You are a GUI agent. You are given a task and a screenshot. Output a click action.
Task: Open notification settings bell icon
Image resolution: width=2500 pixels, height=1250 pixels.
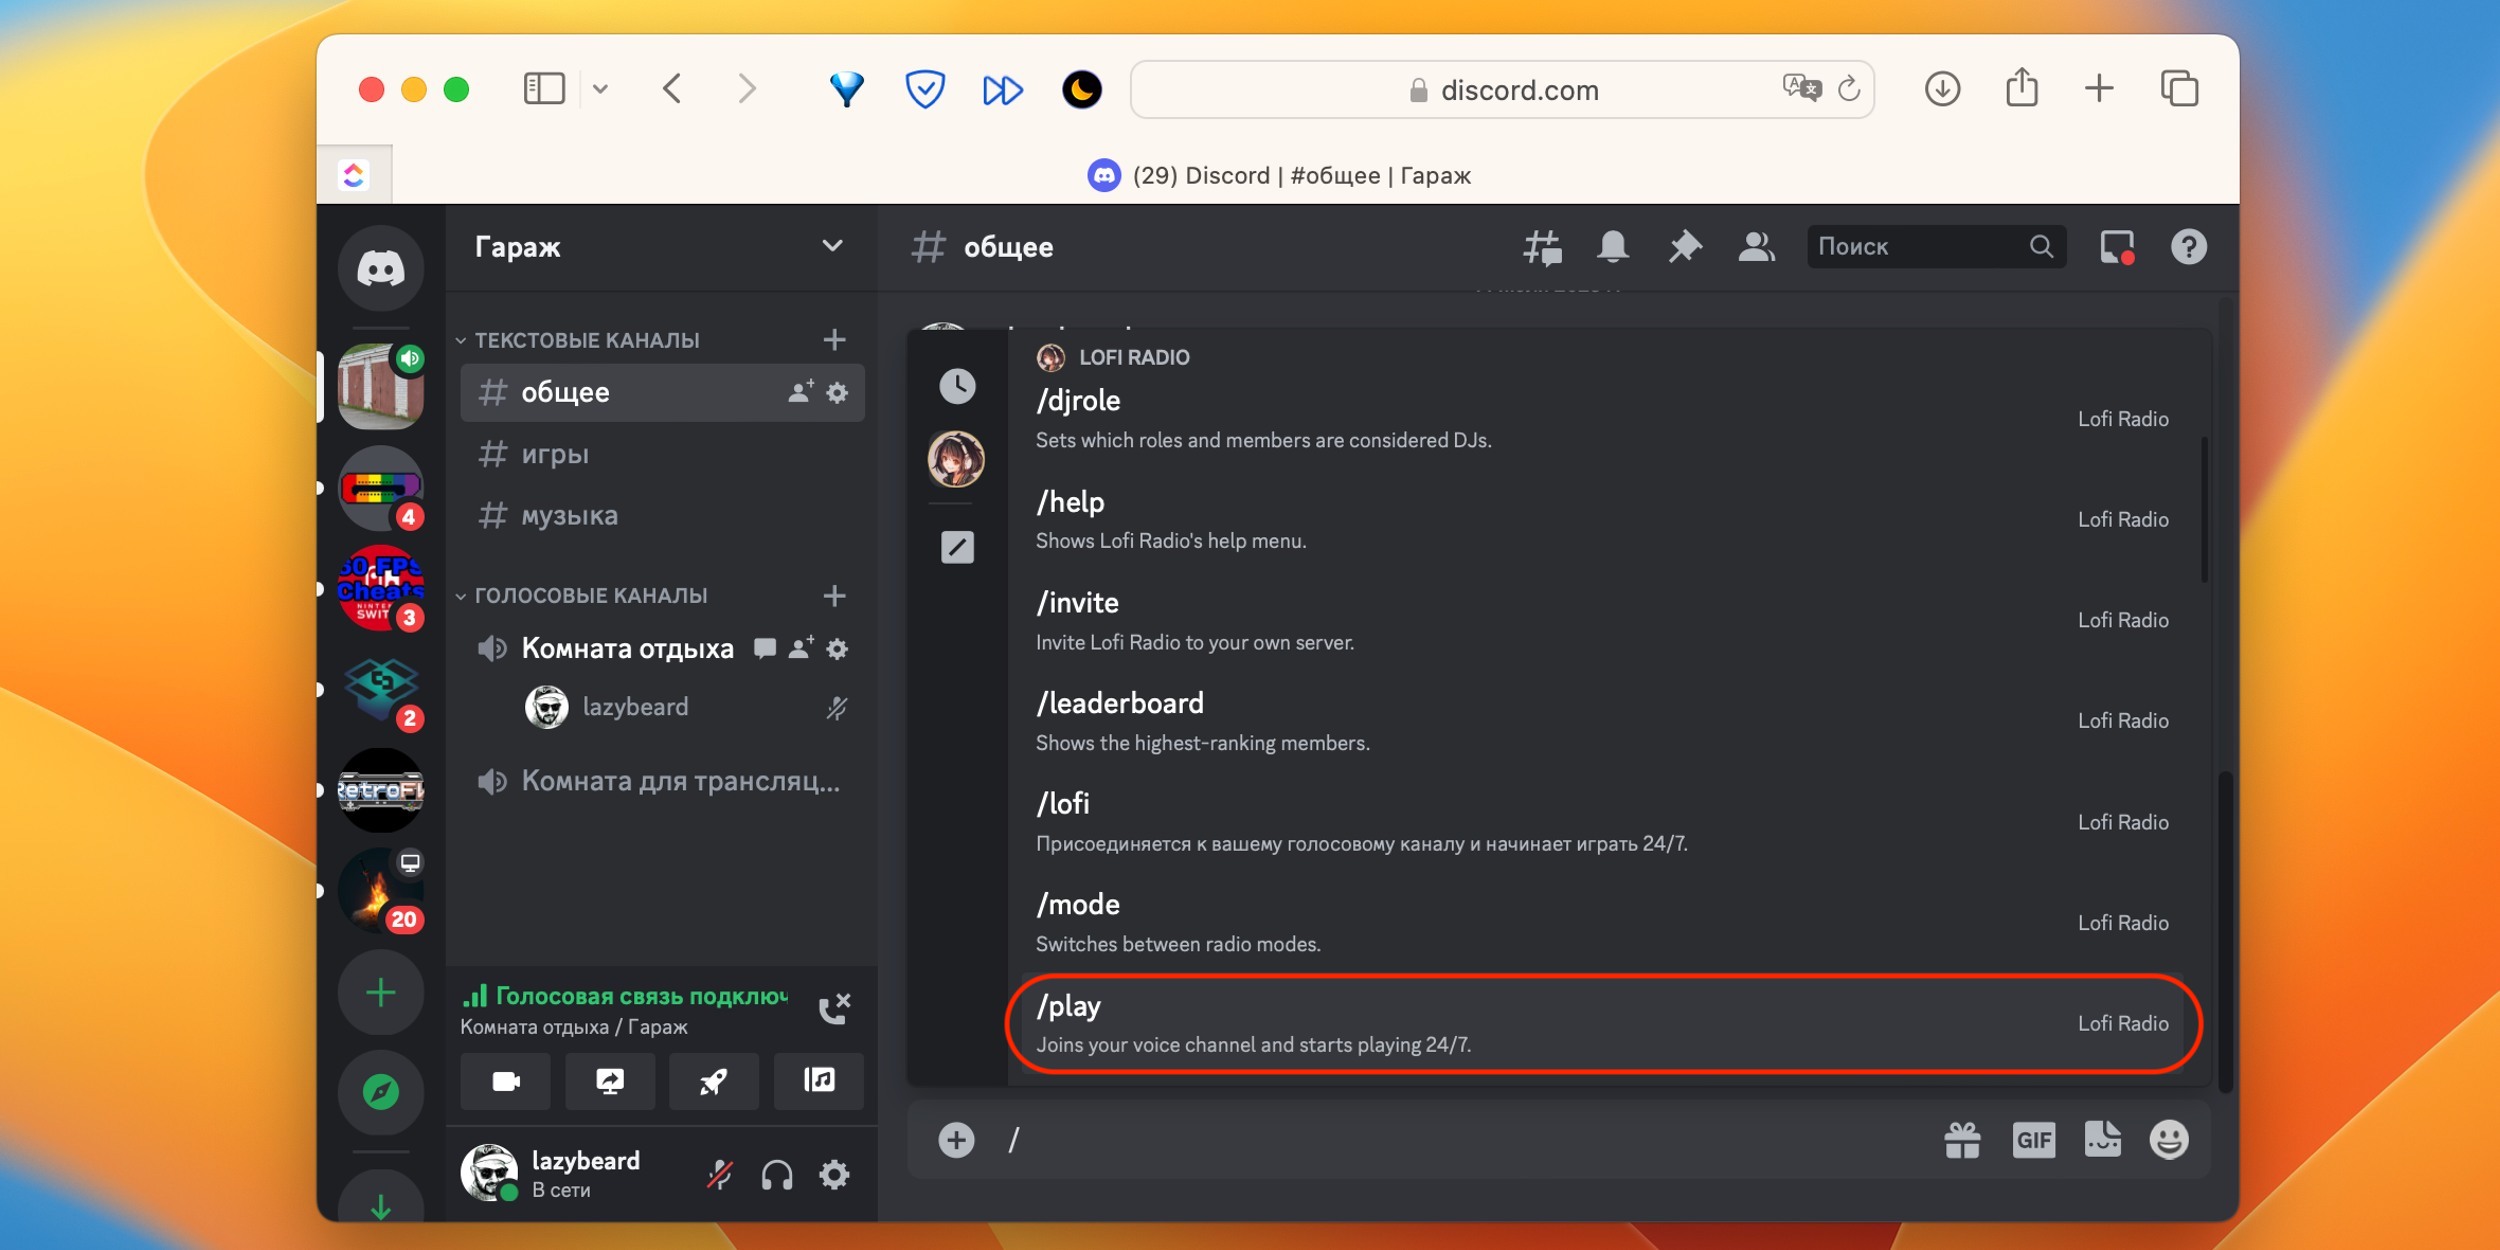click(x=1612, y=247)
